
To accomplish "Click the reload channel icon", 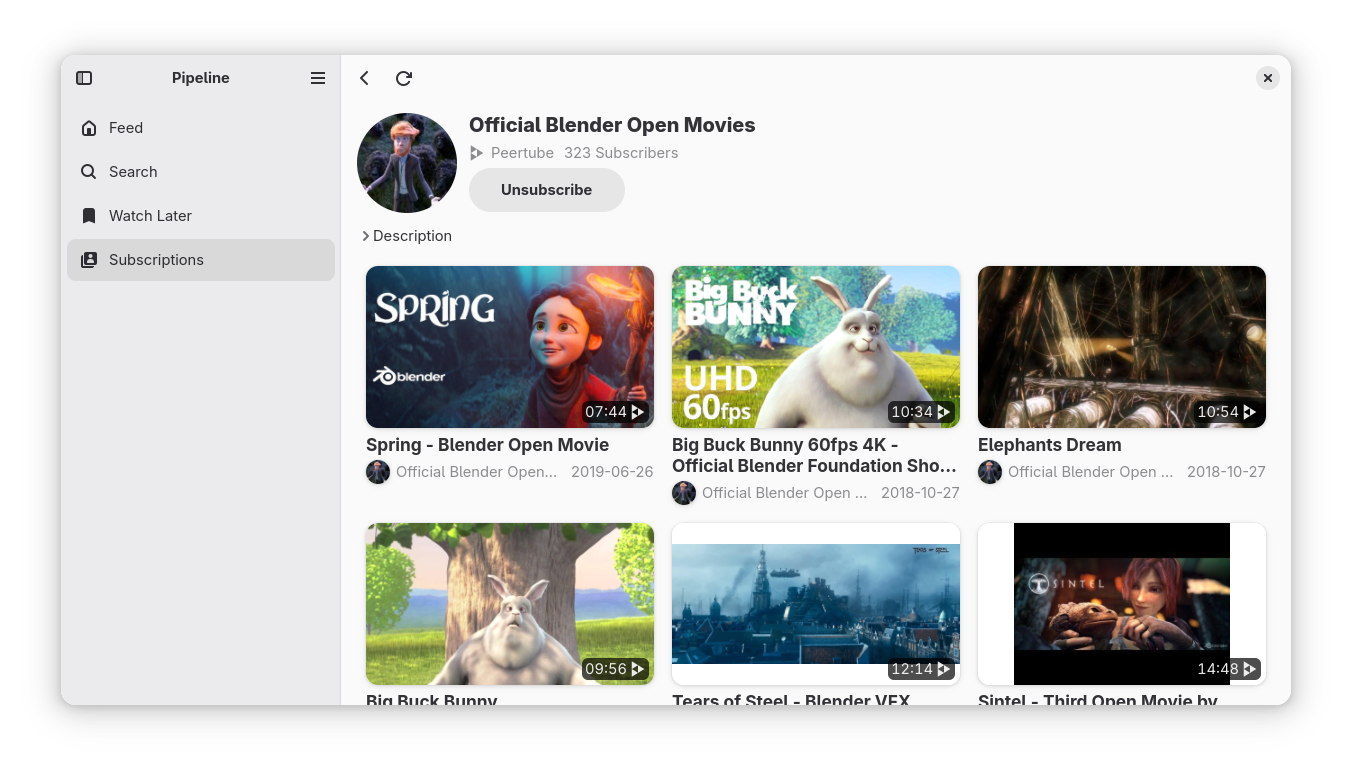I will pos(404,78).
